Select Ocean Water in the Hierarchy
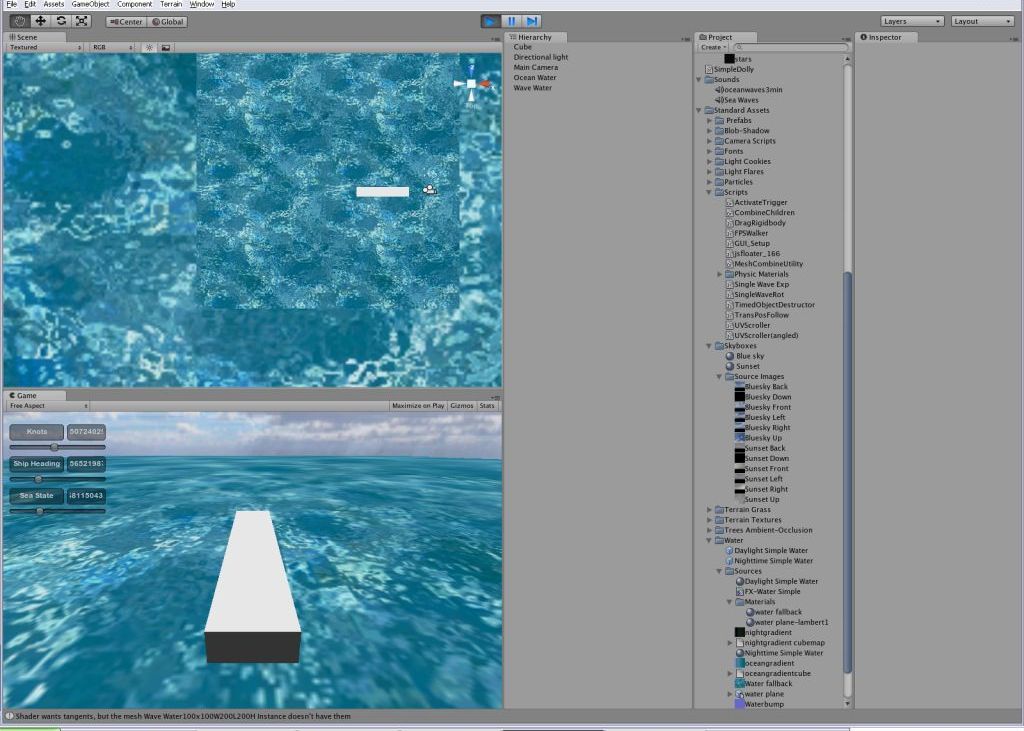Viewport: 1024px width, 731px height. tap(534, 78)
